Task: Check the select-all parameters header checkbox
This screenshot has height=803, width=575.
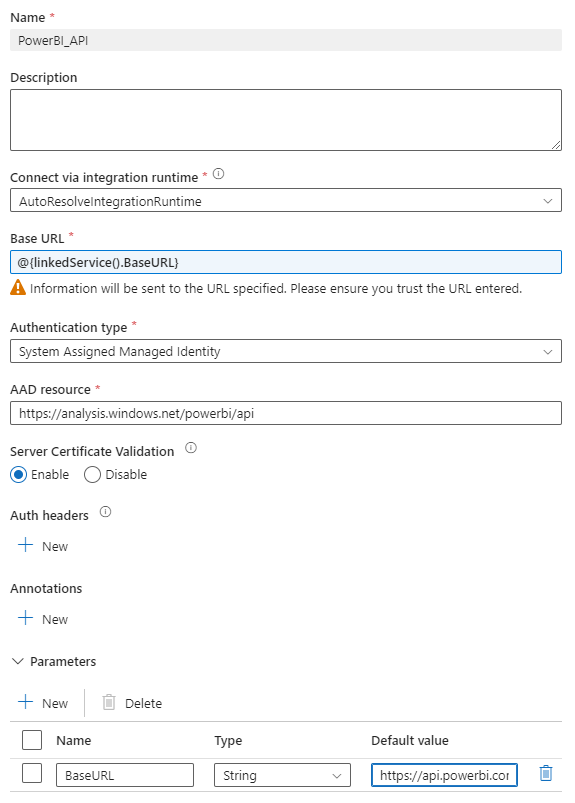Action: coord(32,740)
